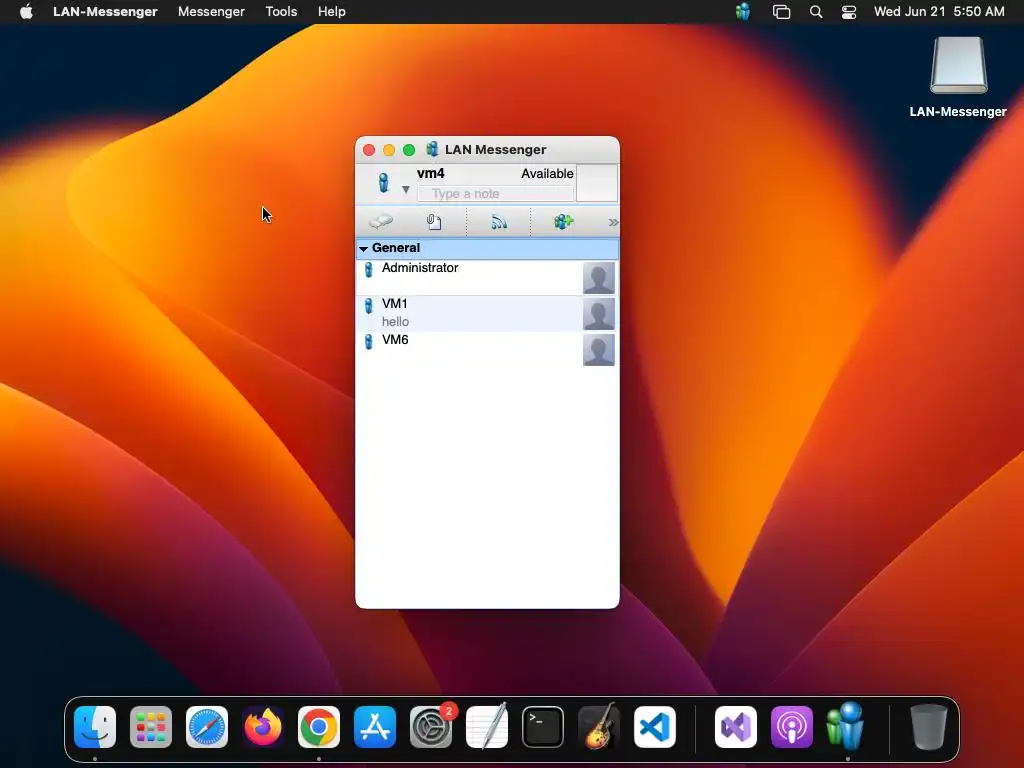Open the Messenger menu
The width and height of the screenshot is (1024, 768).
pyautogui.click(x=211, y=12)
